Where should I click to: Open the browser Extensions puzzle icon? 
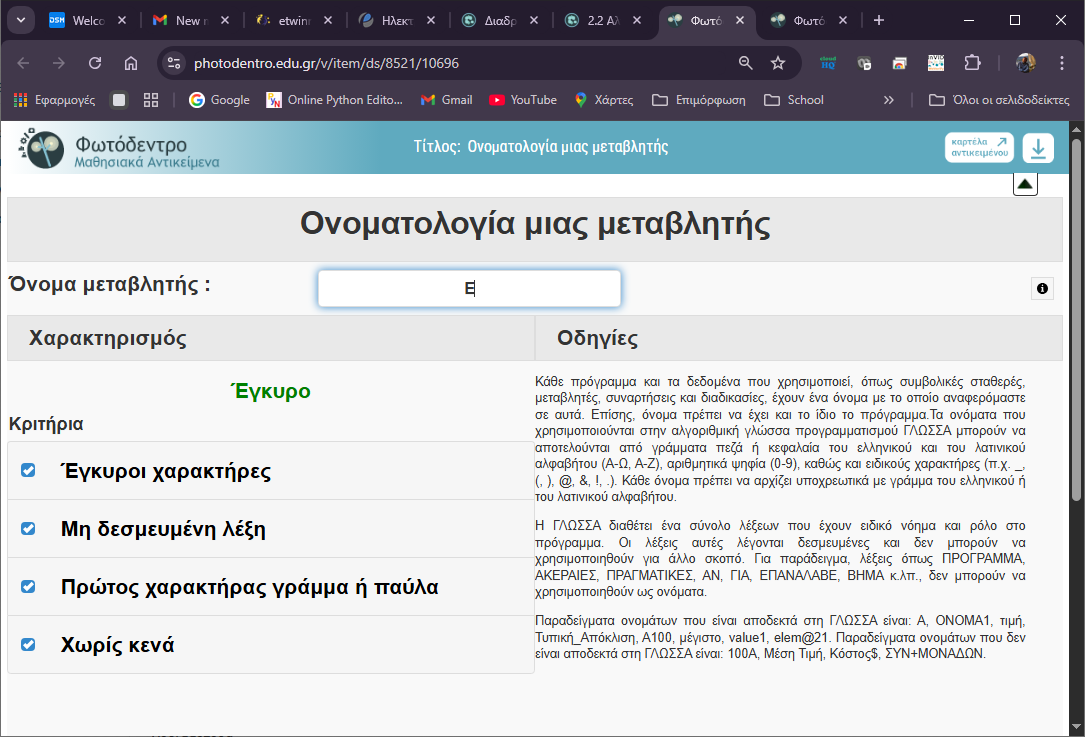(x=972, y=63)
